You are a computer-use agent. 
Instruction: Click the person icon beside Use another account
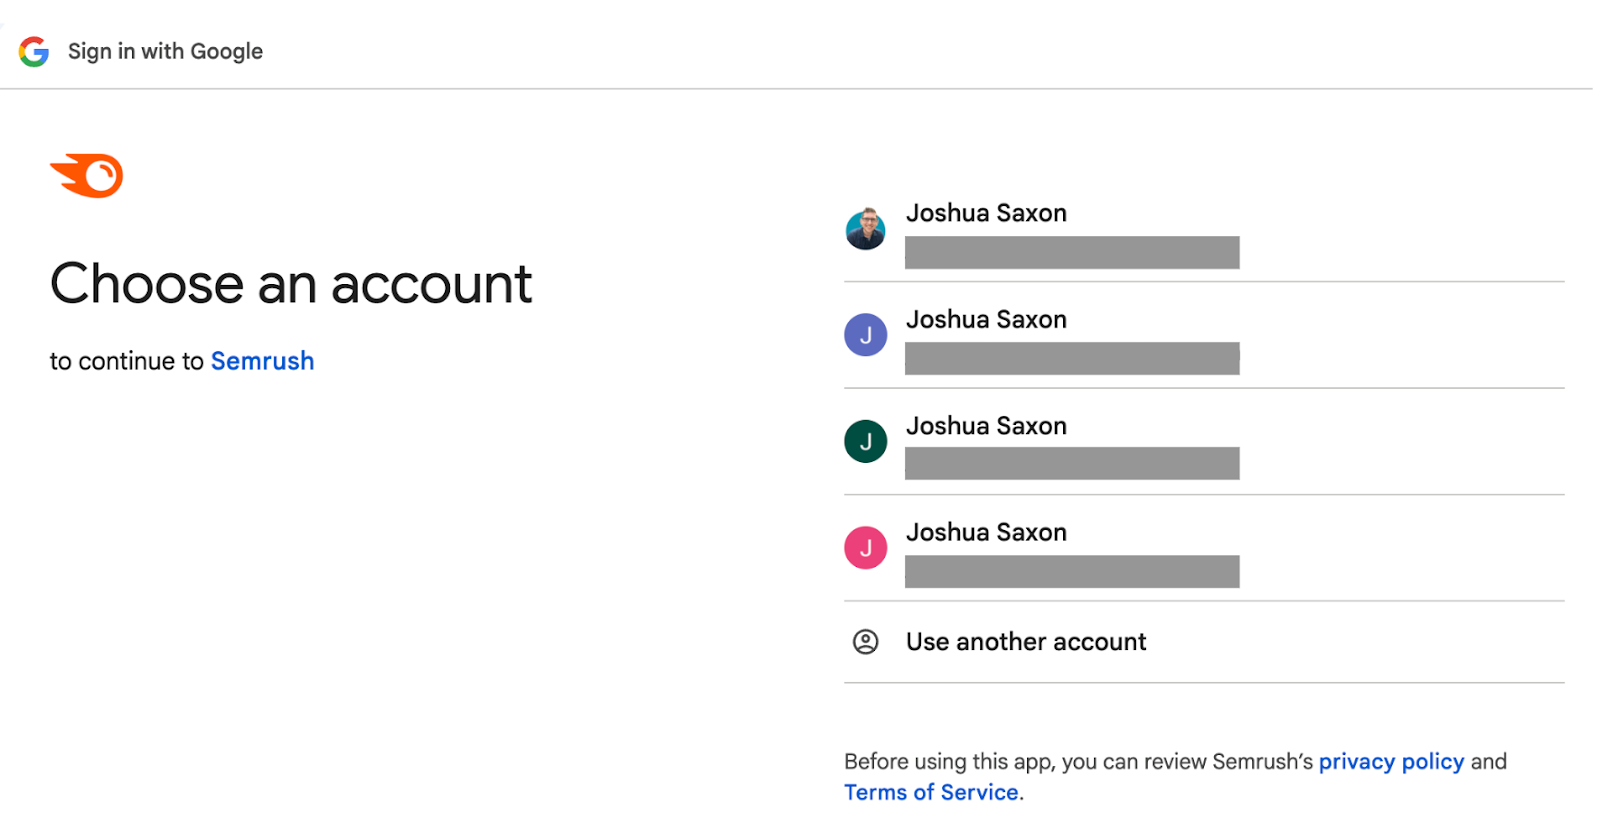tap(865, 642)
